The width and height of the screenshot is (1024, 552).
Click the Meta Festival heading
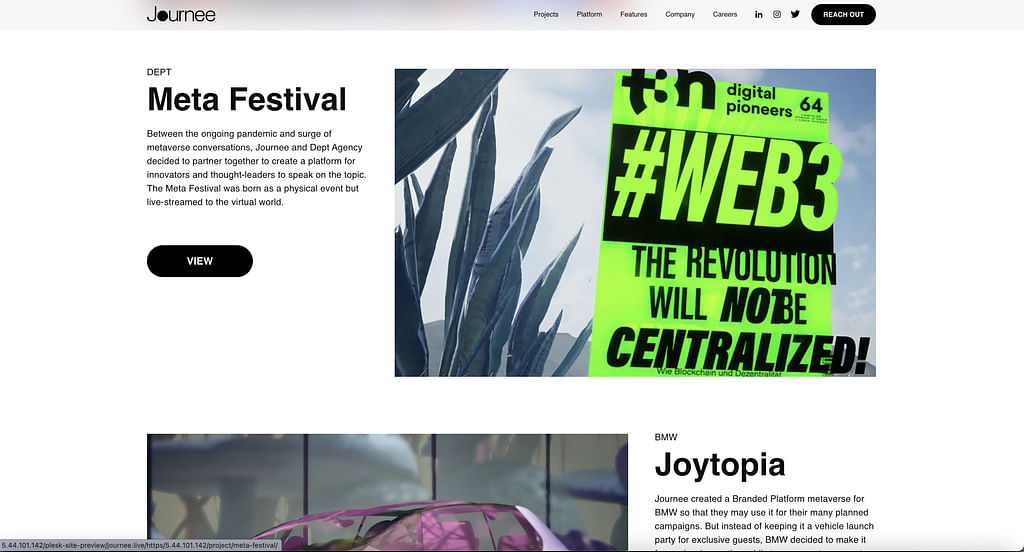pos(246,99)
